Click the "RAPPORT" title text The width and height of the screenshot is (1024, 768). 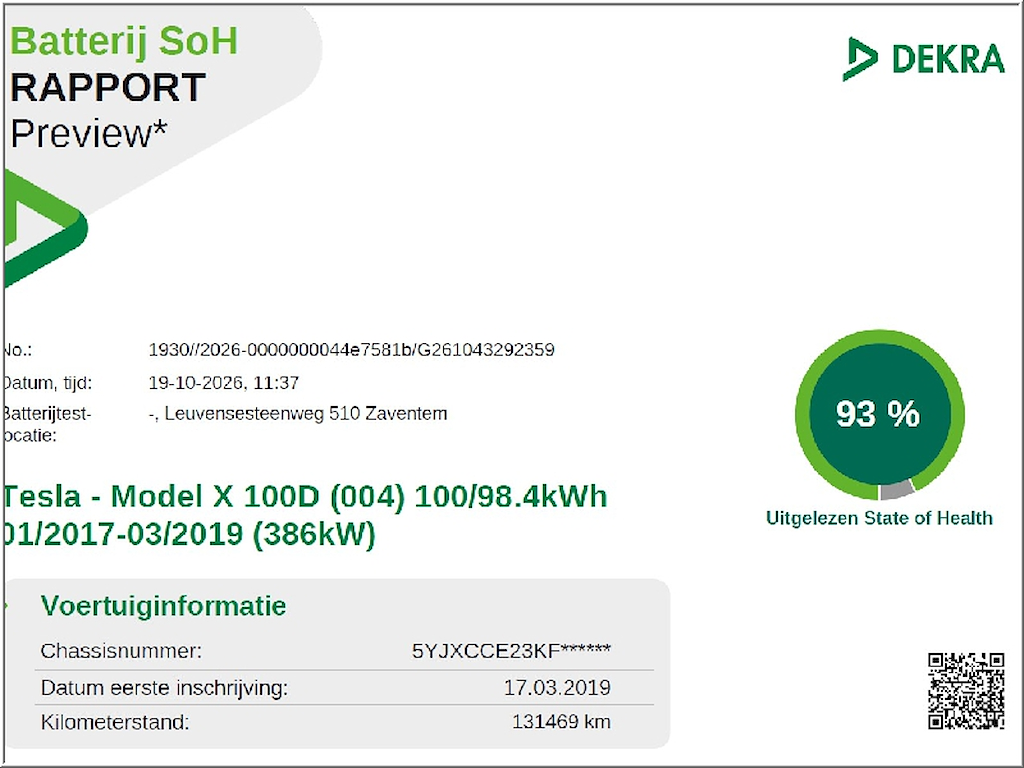108,88
